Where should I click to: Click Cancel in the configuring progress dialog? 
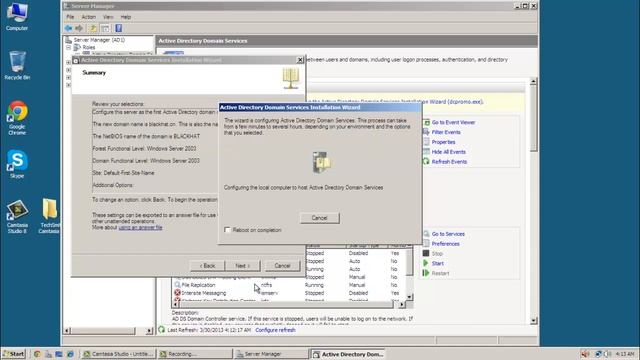[x=320, y=218]
